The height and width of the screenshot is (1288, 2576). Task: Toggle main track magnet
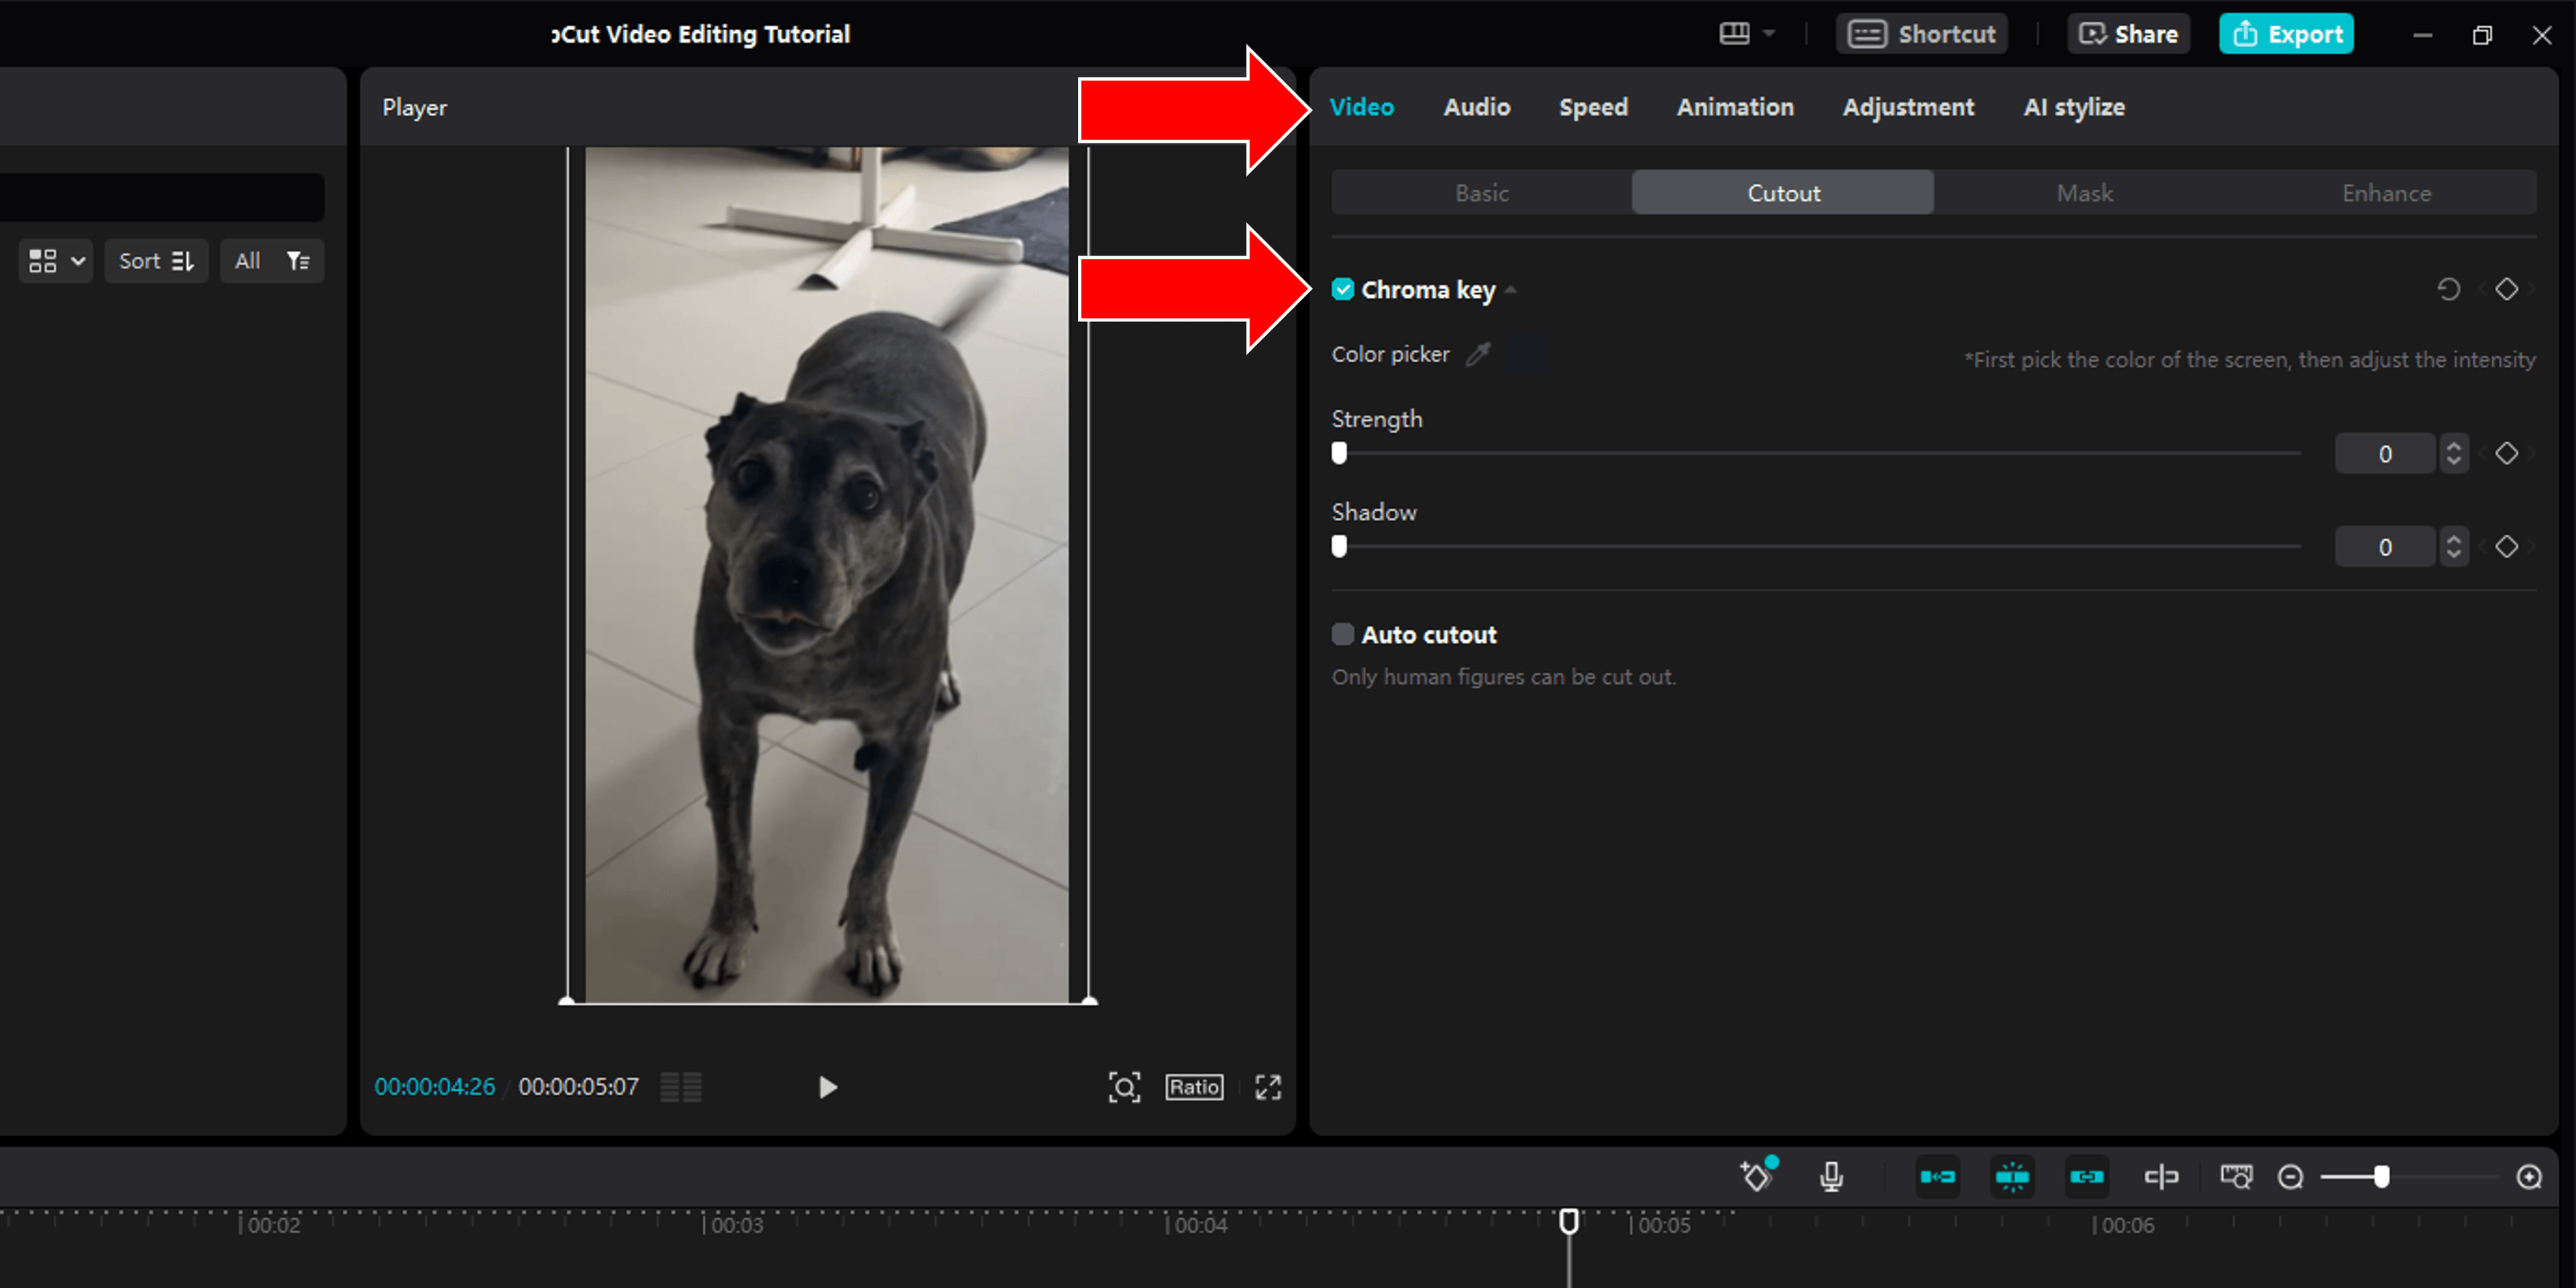point(1937,1177)
